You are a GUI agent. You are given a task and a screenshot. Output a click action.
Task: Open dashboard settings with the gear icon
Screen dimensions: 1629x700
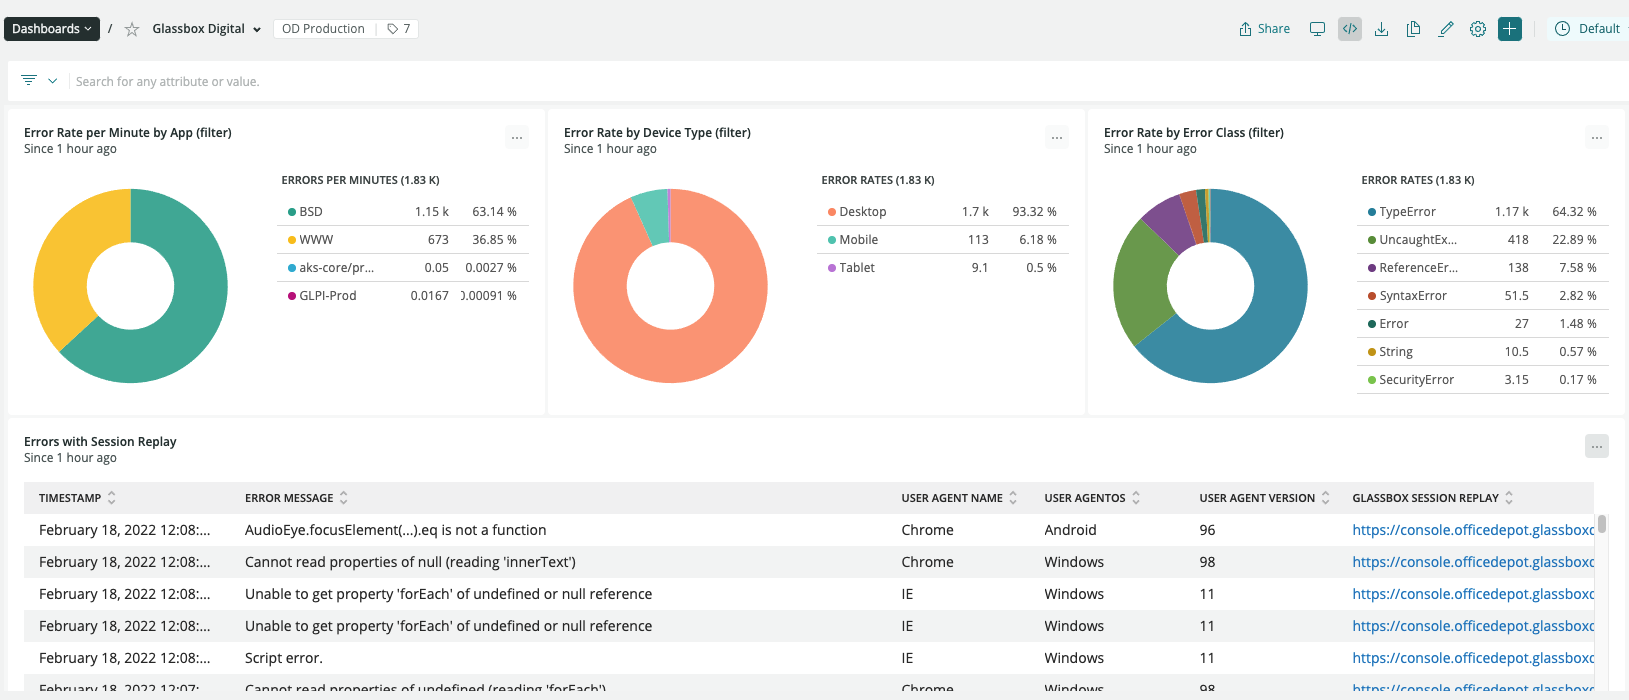(1478, 29)
